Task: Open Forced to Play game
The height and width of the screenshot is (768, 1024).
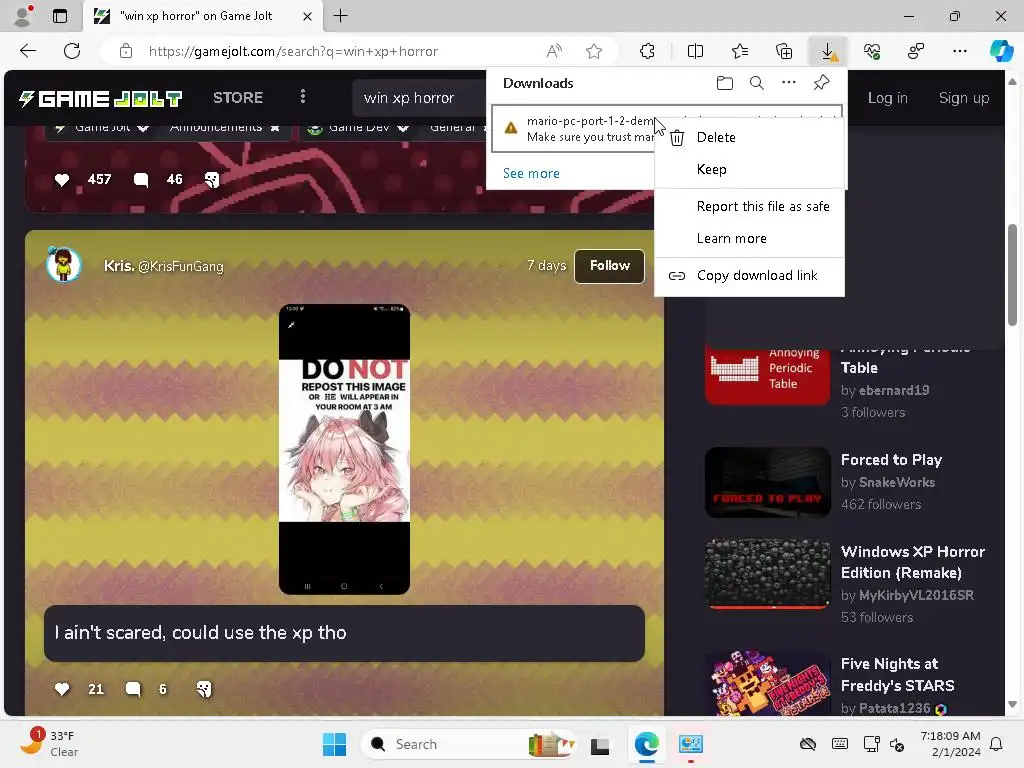Action: click(891, 460)
